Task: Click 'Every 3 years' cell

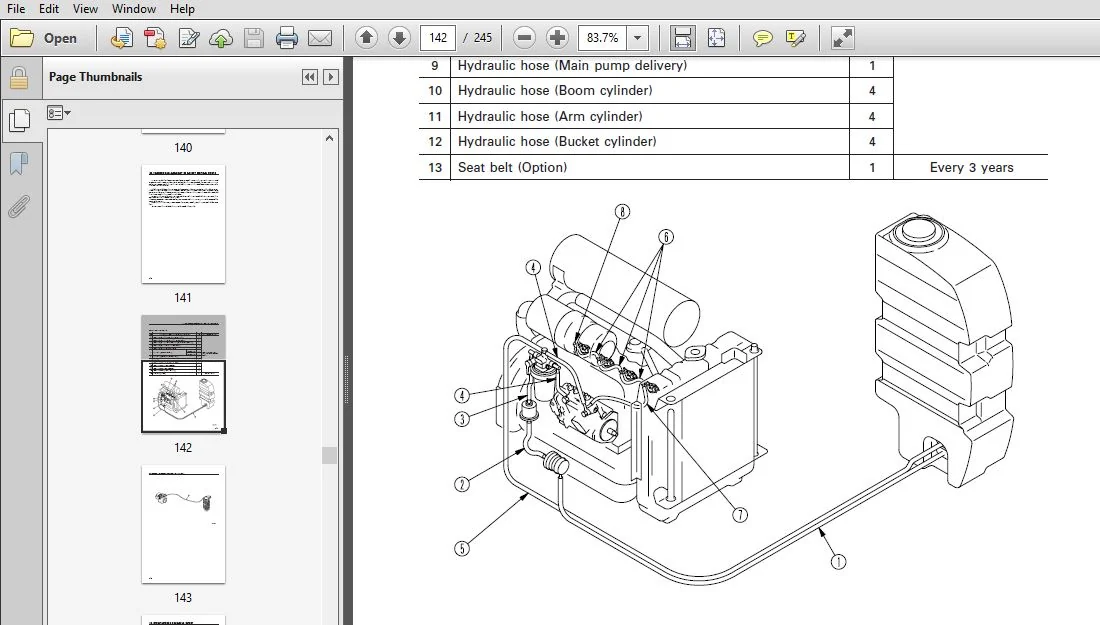Action: (x=971, y=168)
